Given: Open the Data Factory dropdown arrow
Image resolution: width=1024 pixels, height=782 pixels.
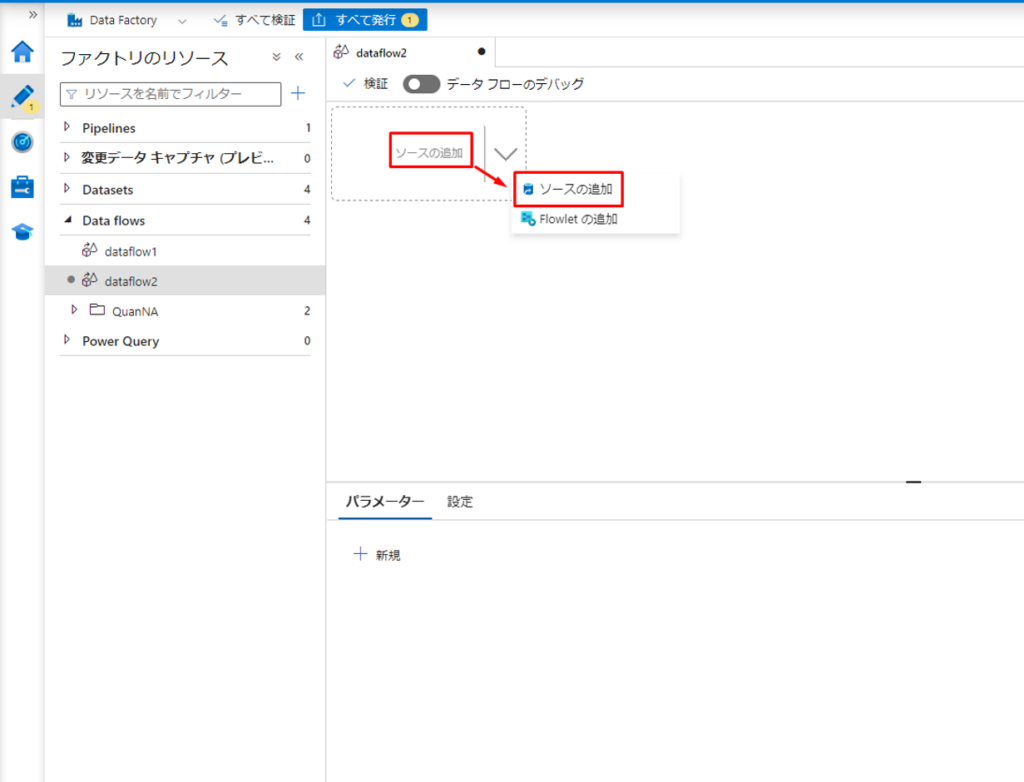Looking at the screenshot, I should tap(182, 21).
